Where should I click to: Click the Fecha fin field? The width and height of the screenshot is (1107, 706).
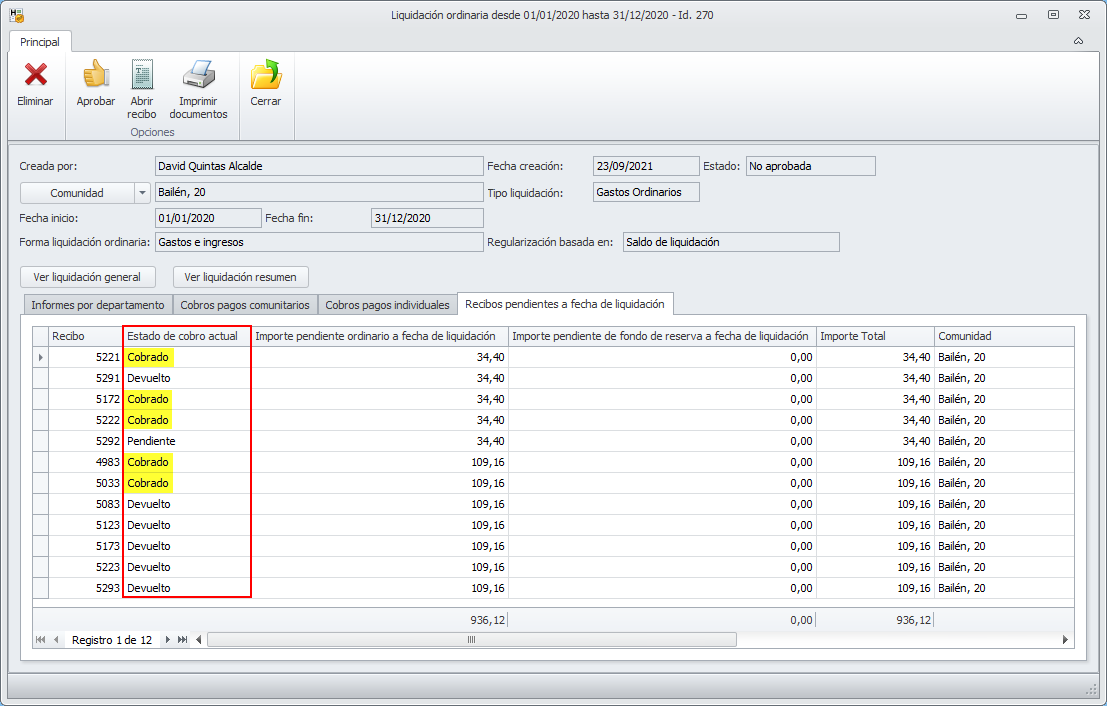tap(427, 218)
